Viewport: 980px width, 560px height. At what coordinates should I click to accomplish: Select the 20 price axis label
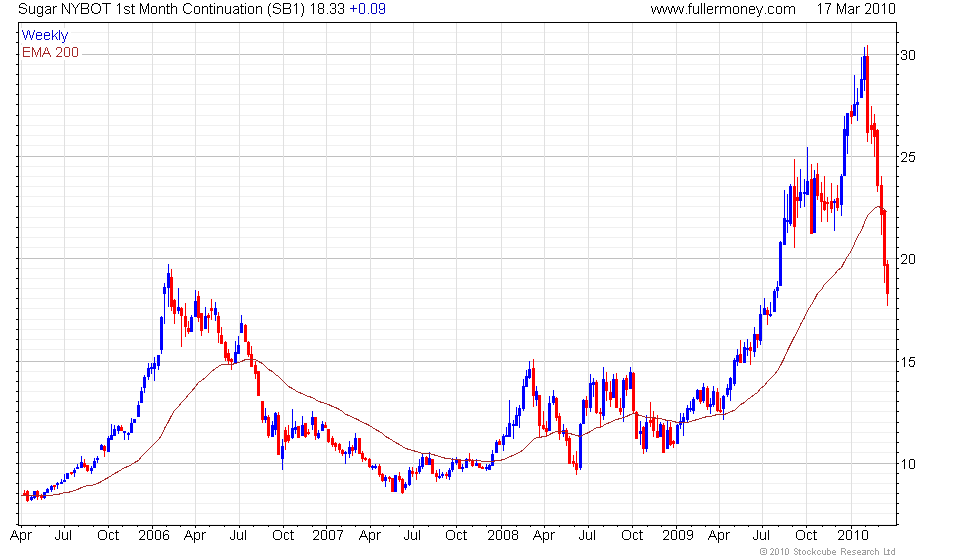908,259
